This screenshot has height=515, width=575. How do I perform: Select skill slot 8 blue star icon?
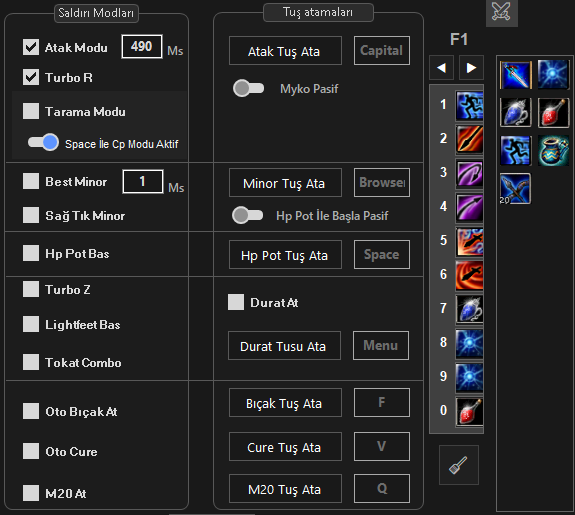pos(469,343)
